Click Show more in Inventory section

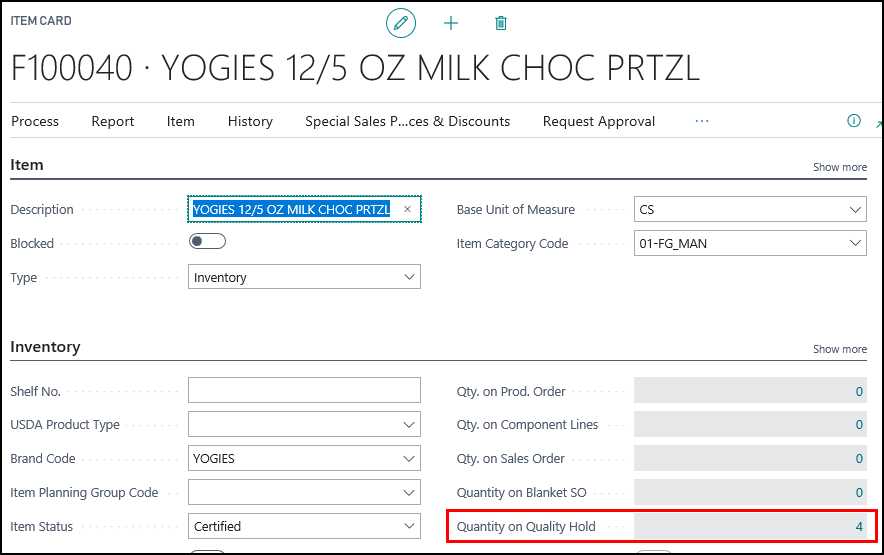[x=840, y=349]
